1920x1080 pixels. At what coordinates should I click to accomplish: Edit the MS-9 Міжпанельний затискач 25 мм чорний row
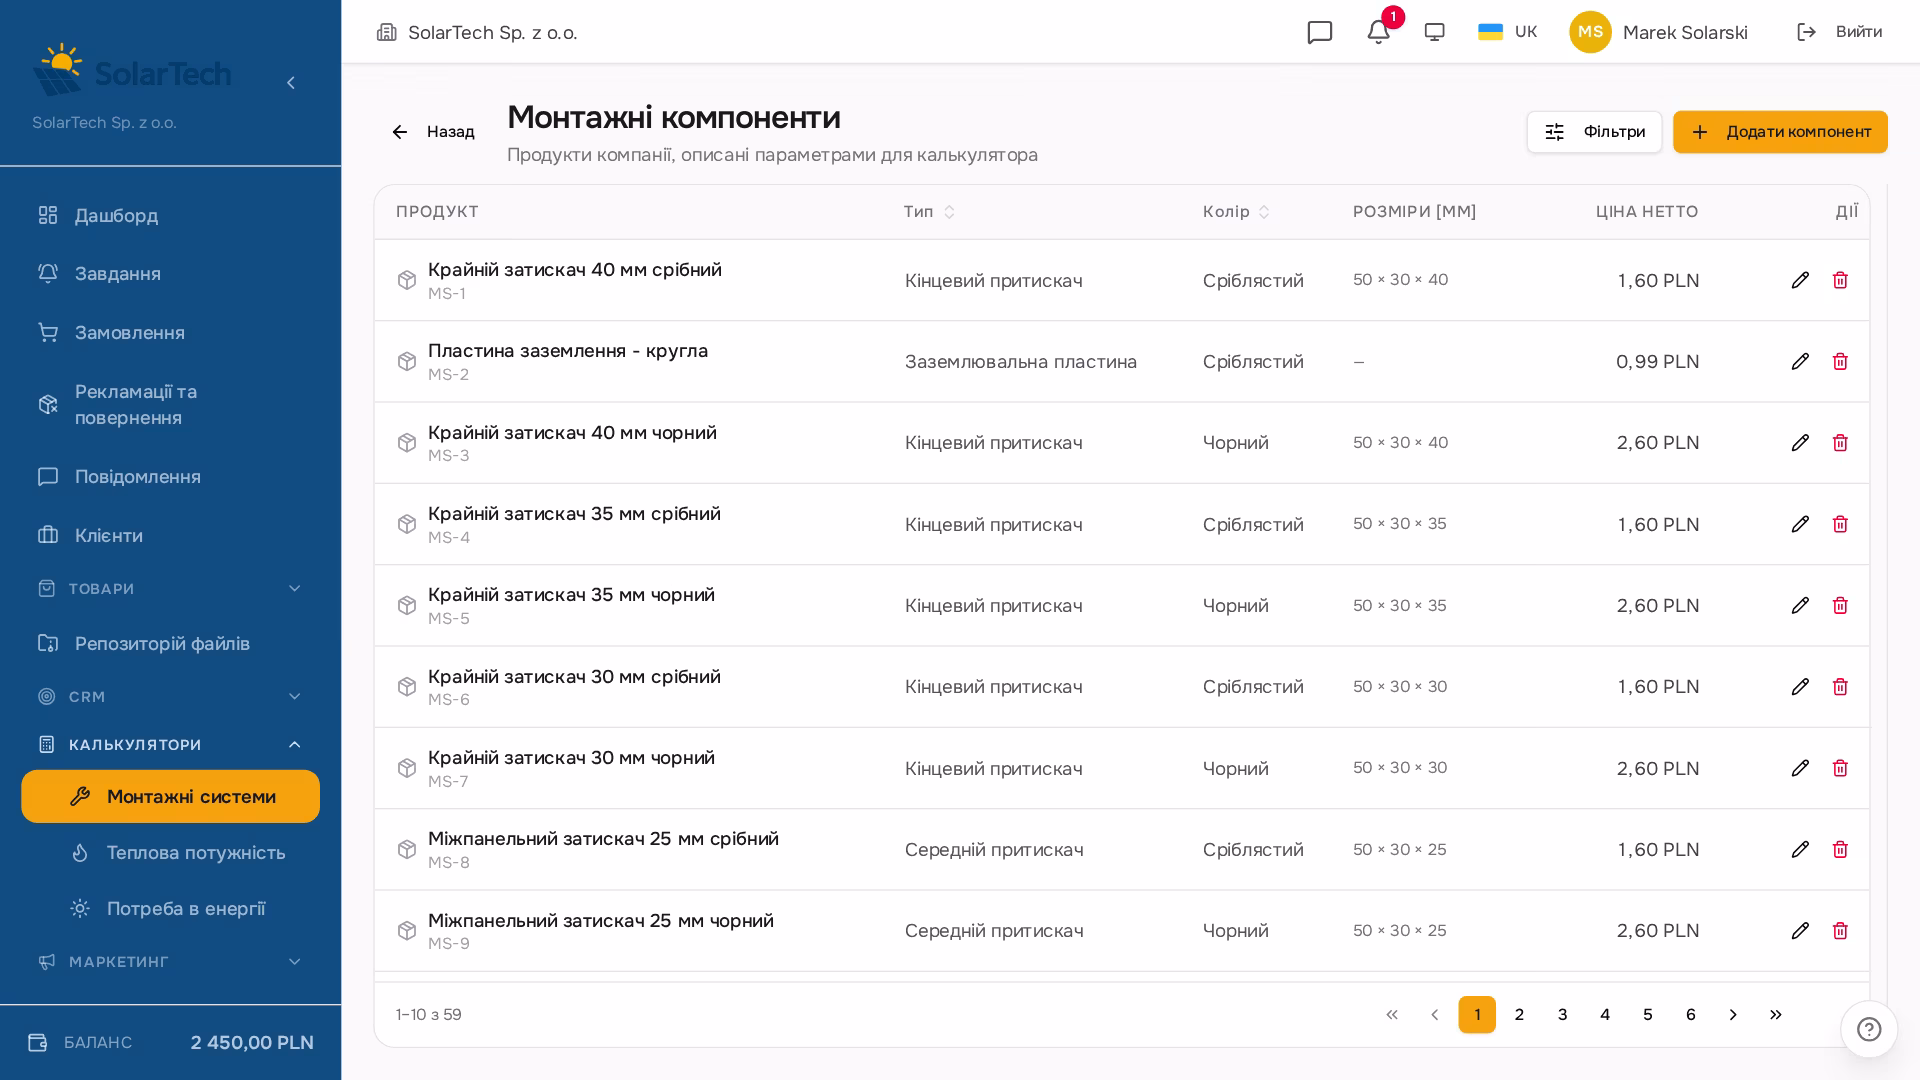tap(1800, 931)
